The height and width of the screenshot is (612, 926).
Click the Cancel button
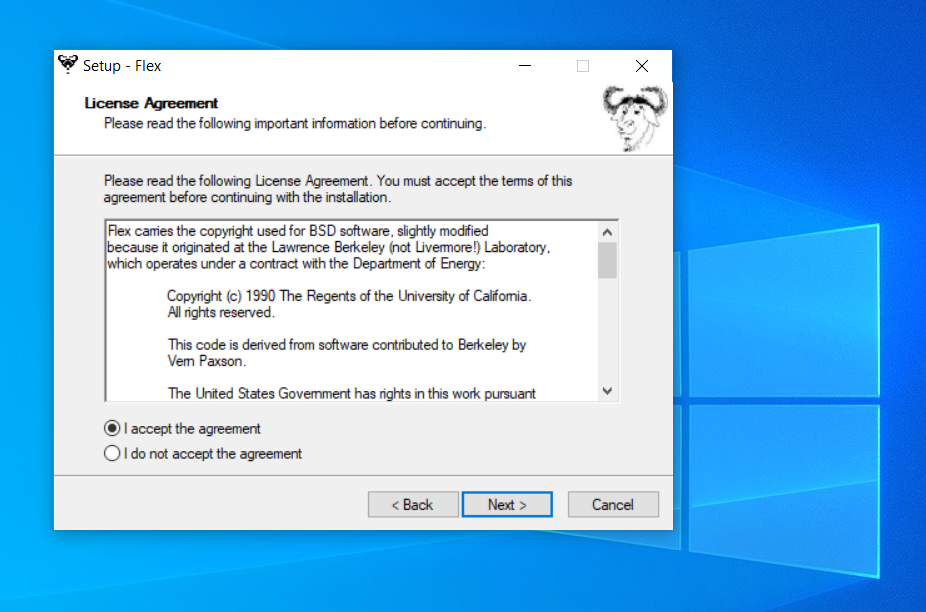613,504
